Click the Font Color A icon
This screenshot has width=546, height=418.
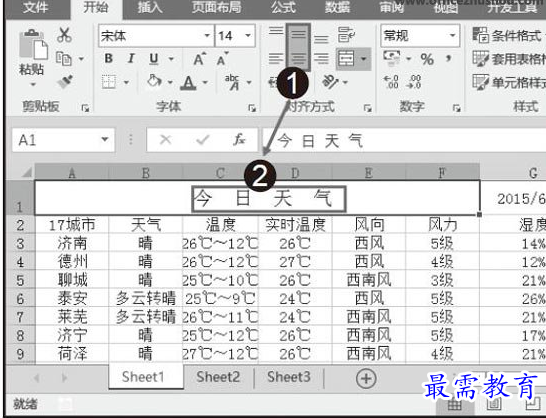(188, 83)
